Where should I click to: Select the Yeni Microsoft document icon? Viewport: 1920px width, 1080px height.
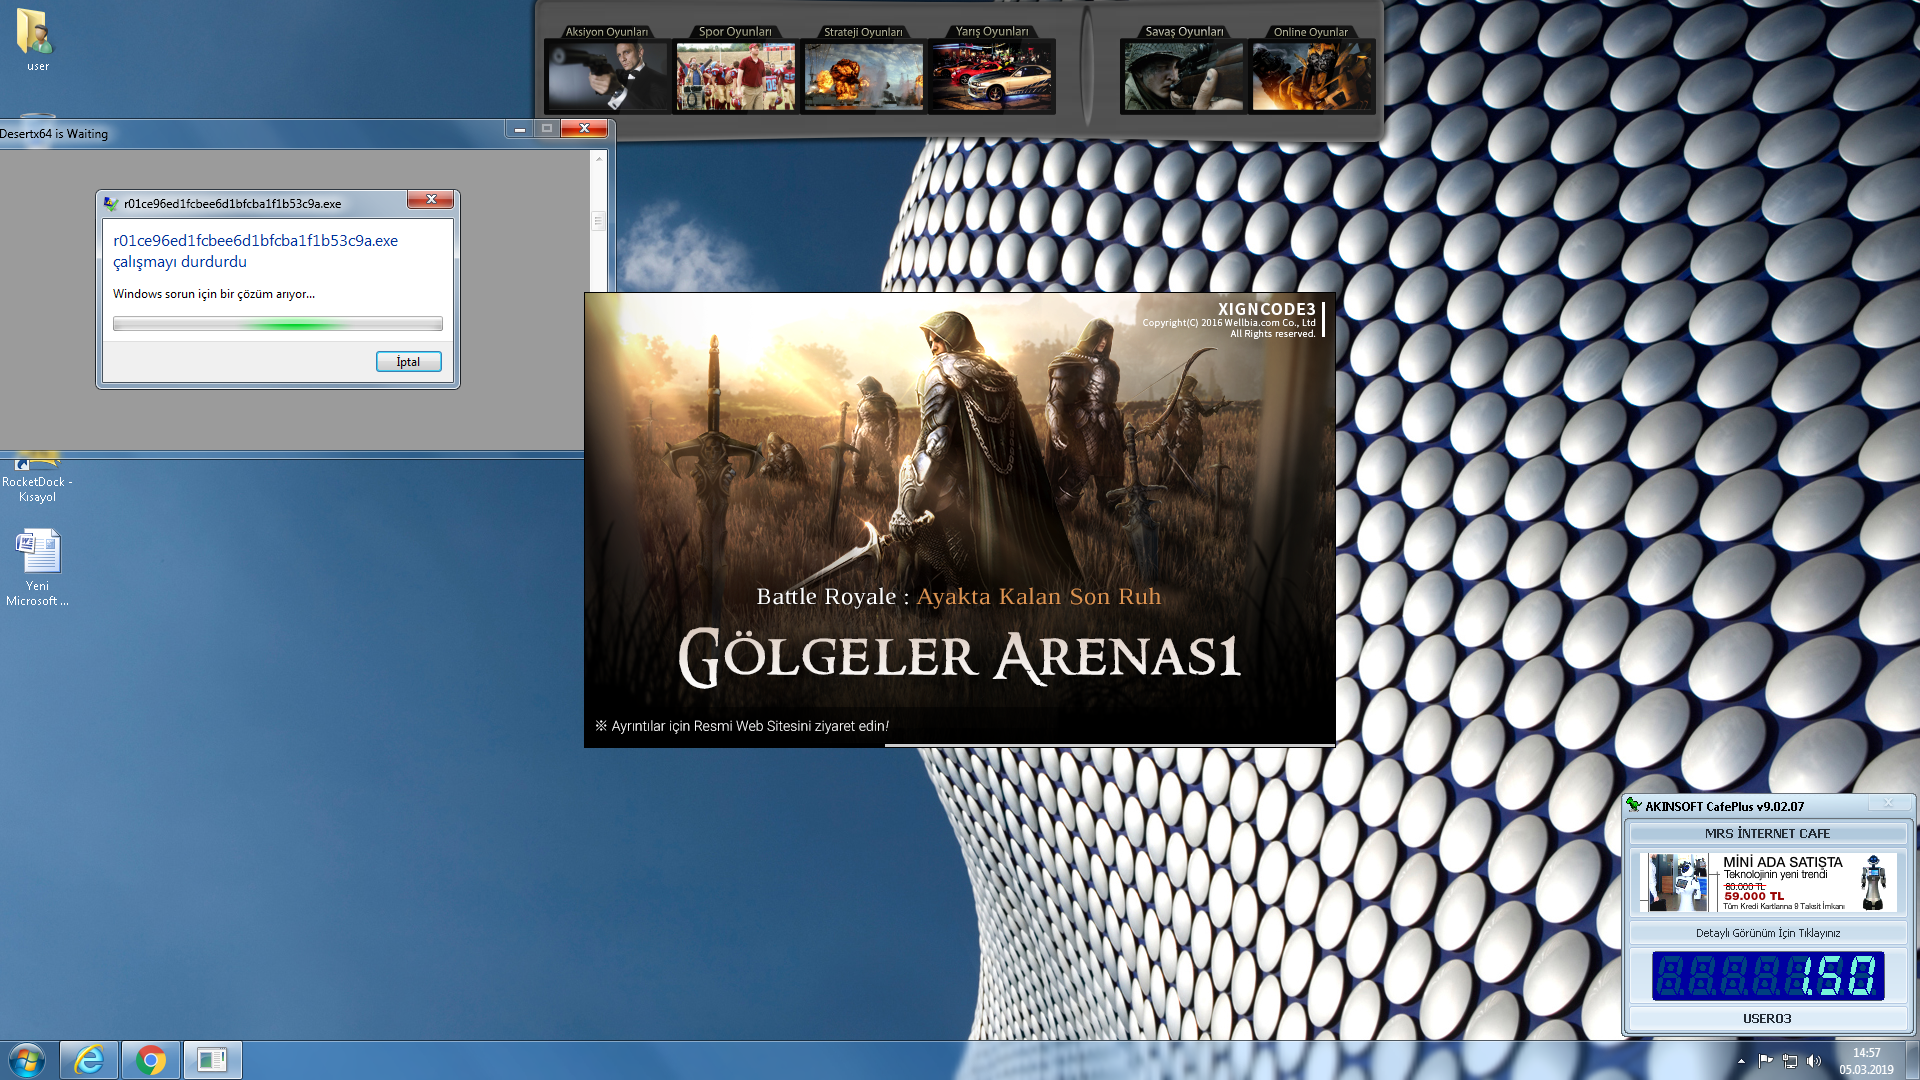point(37,567)
